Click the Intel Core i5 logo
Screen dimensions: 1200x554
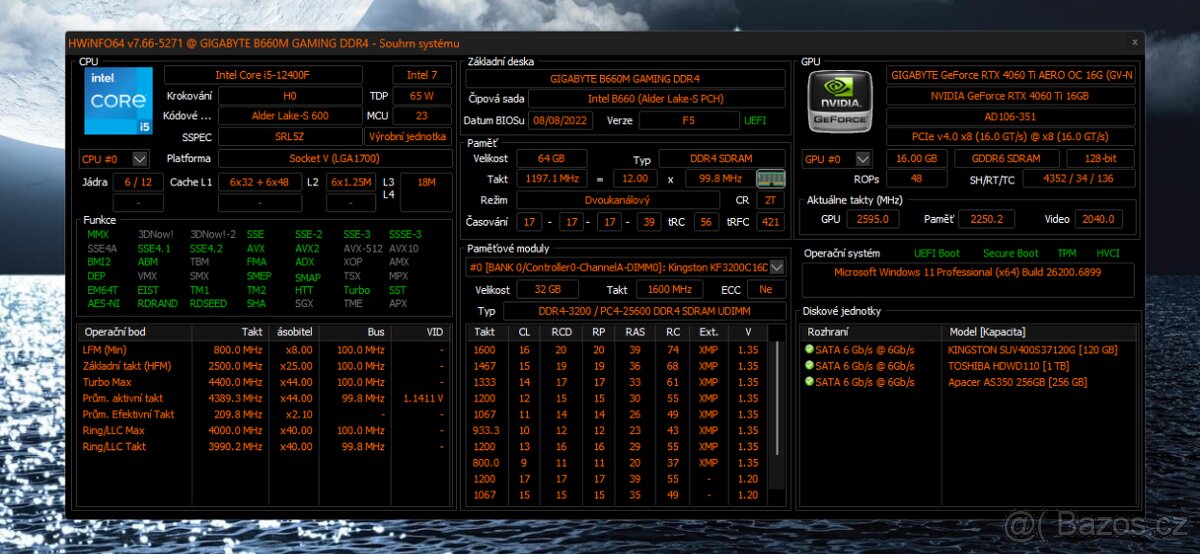[x=119, y=100]
